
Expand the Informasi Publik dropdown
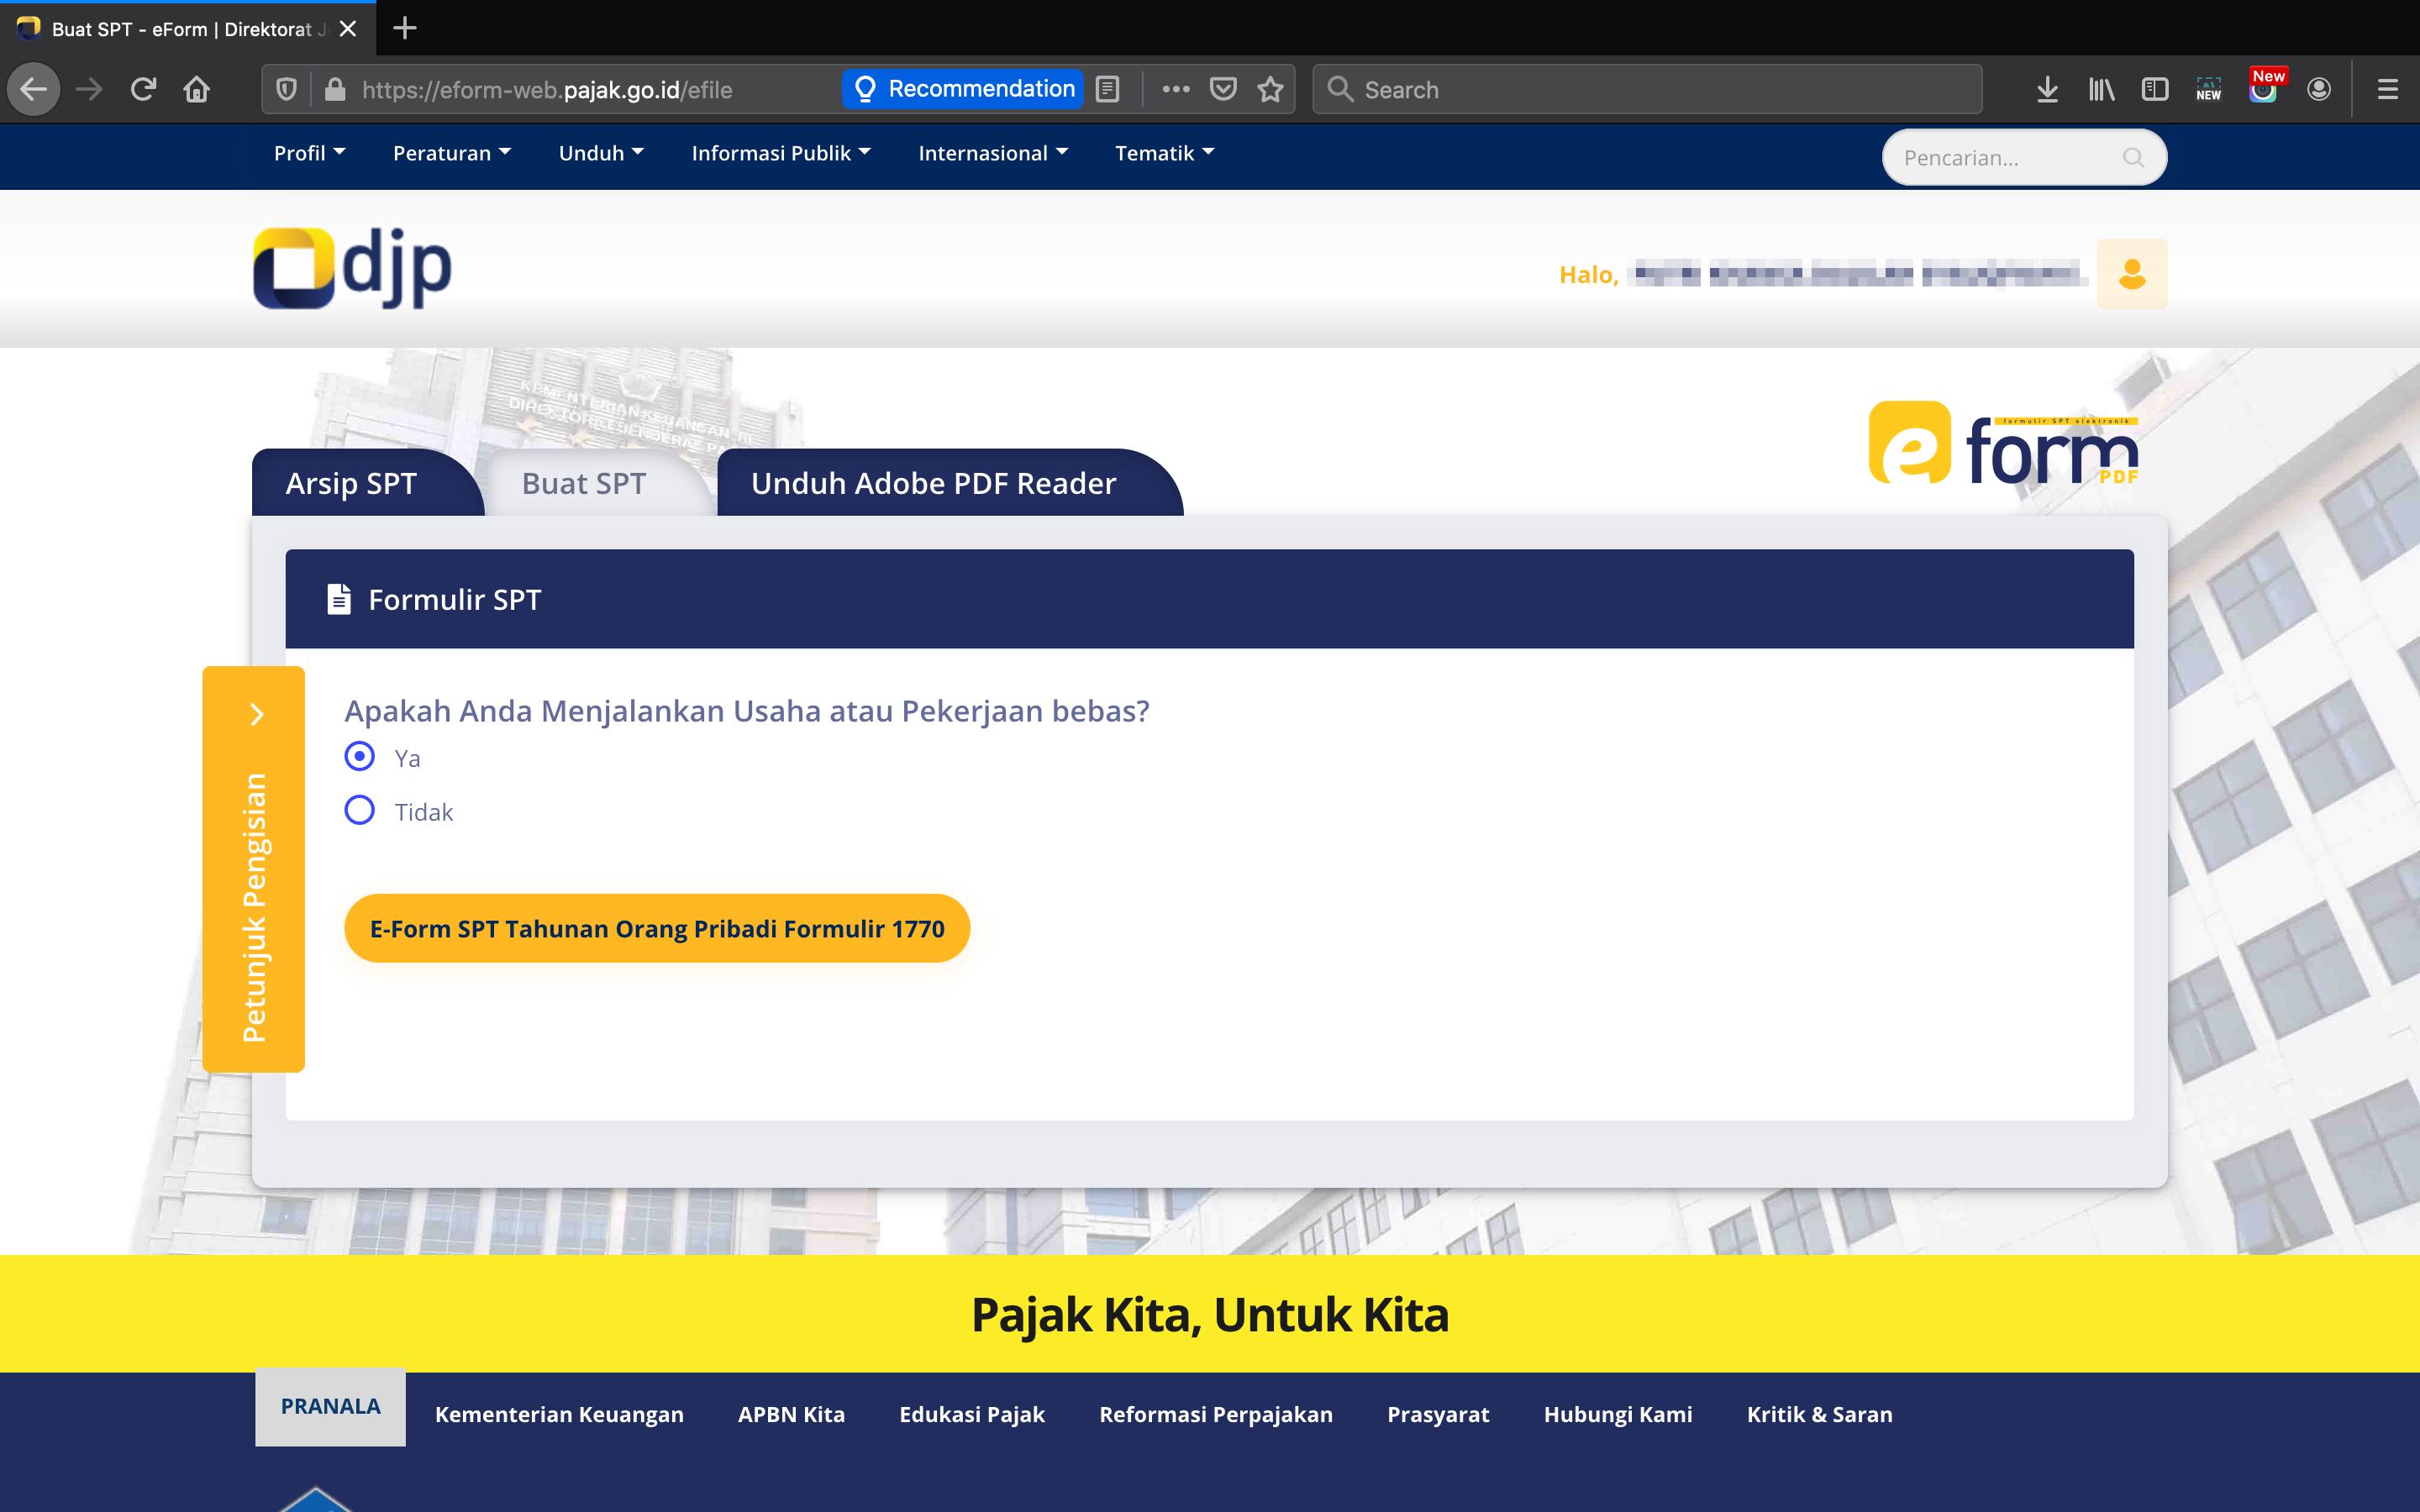click(780, 153)
